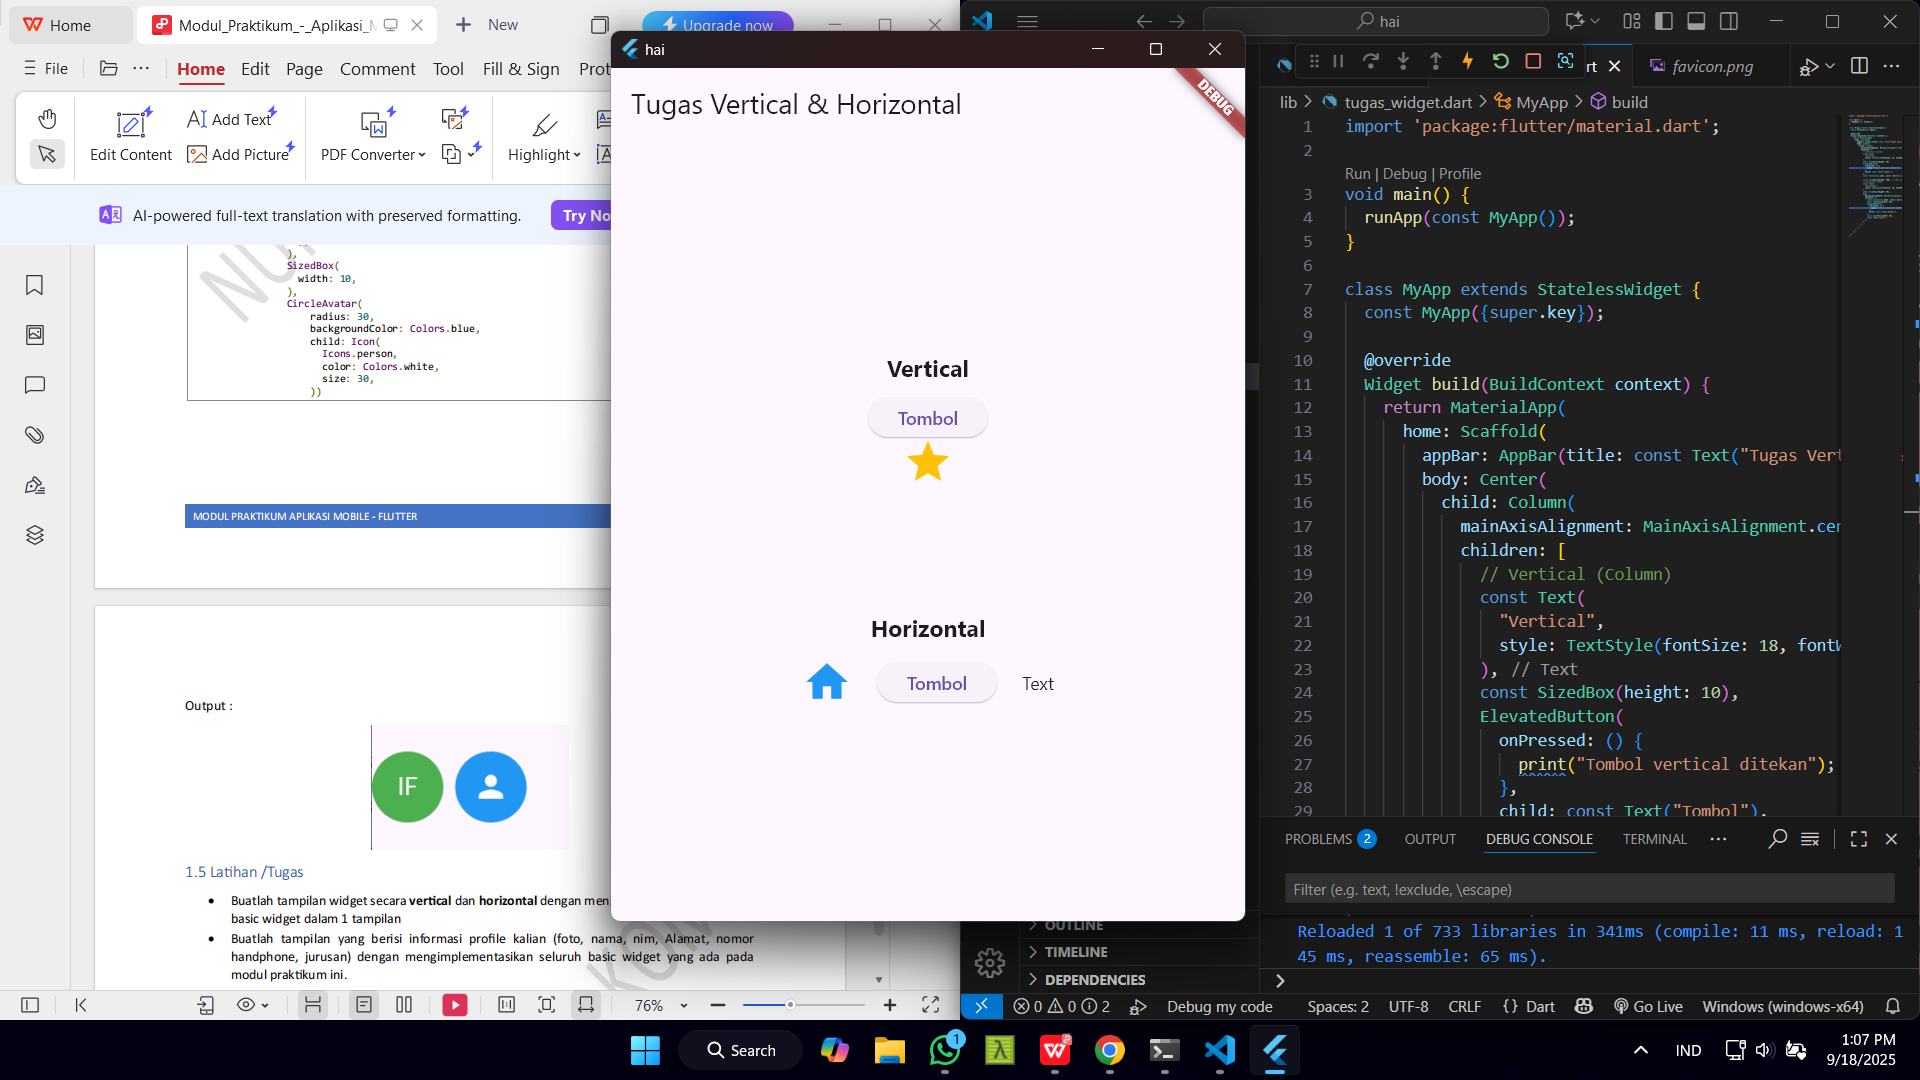Open the VS Code Manage gear icon
Viewport: 1920px width, 1080px height.
coord(989,963)
